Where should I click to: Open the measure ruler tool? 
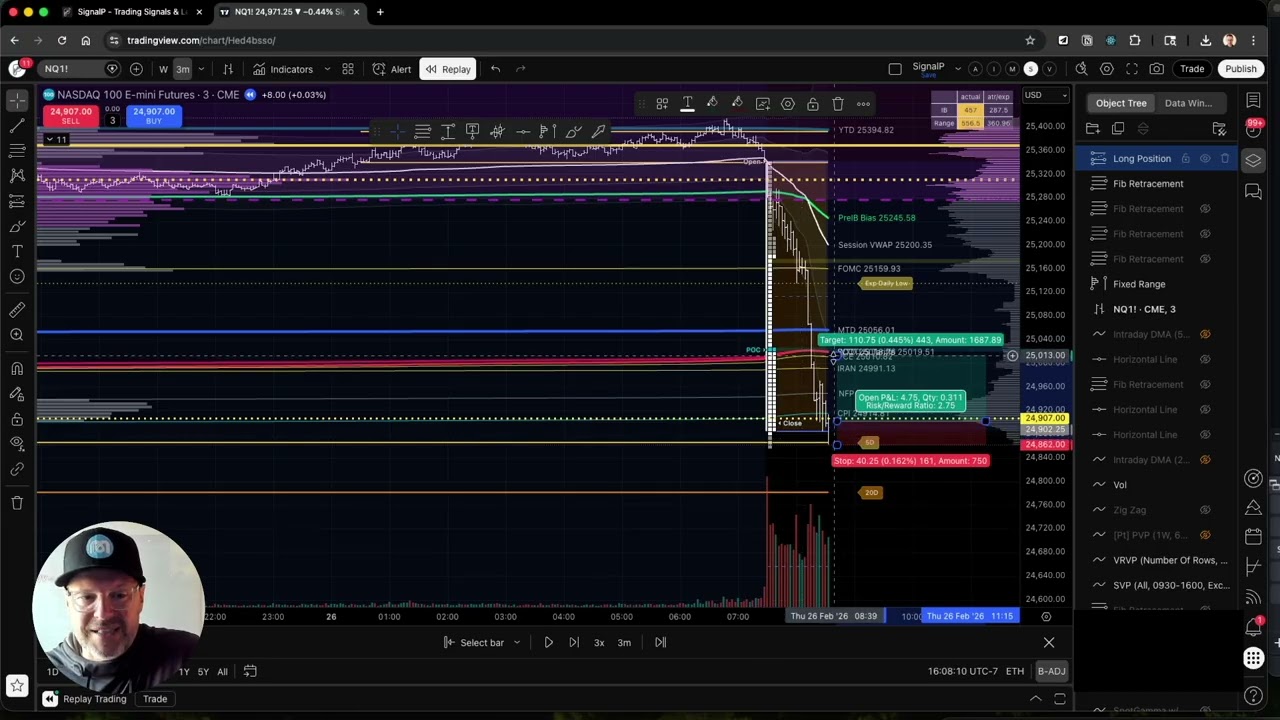(x=17, y=310)
